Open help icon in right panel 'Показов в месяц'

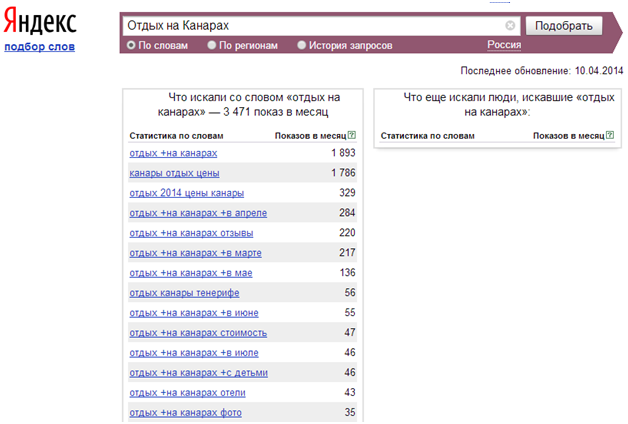click(x=610, y=135)
